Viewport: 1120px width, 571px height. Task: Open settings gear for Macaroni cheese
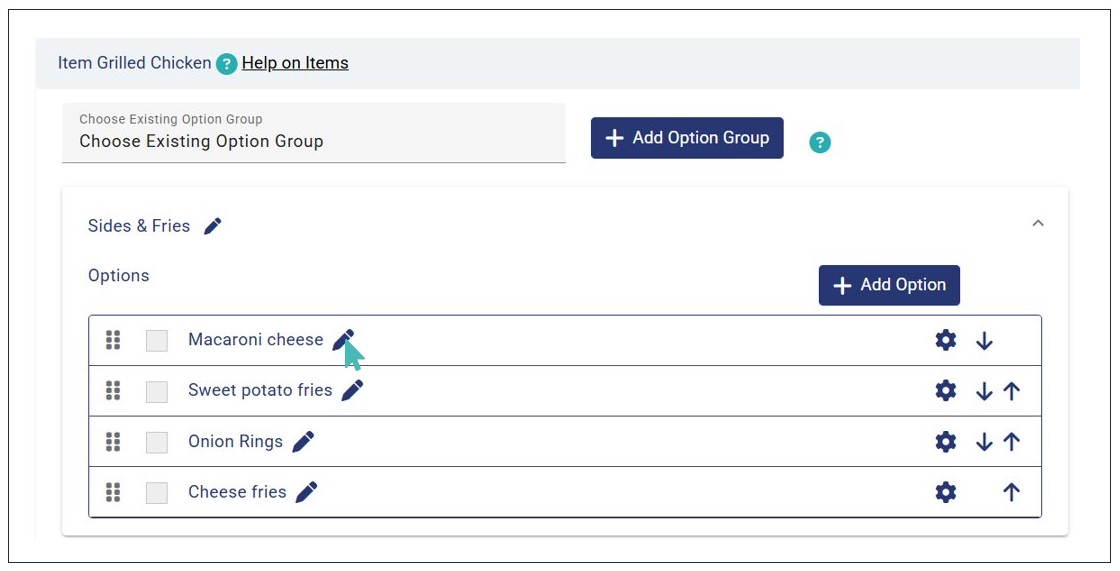coord(945,340)
